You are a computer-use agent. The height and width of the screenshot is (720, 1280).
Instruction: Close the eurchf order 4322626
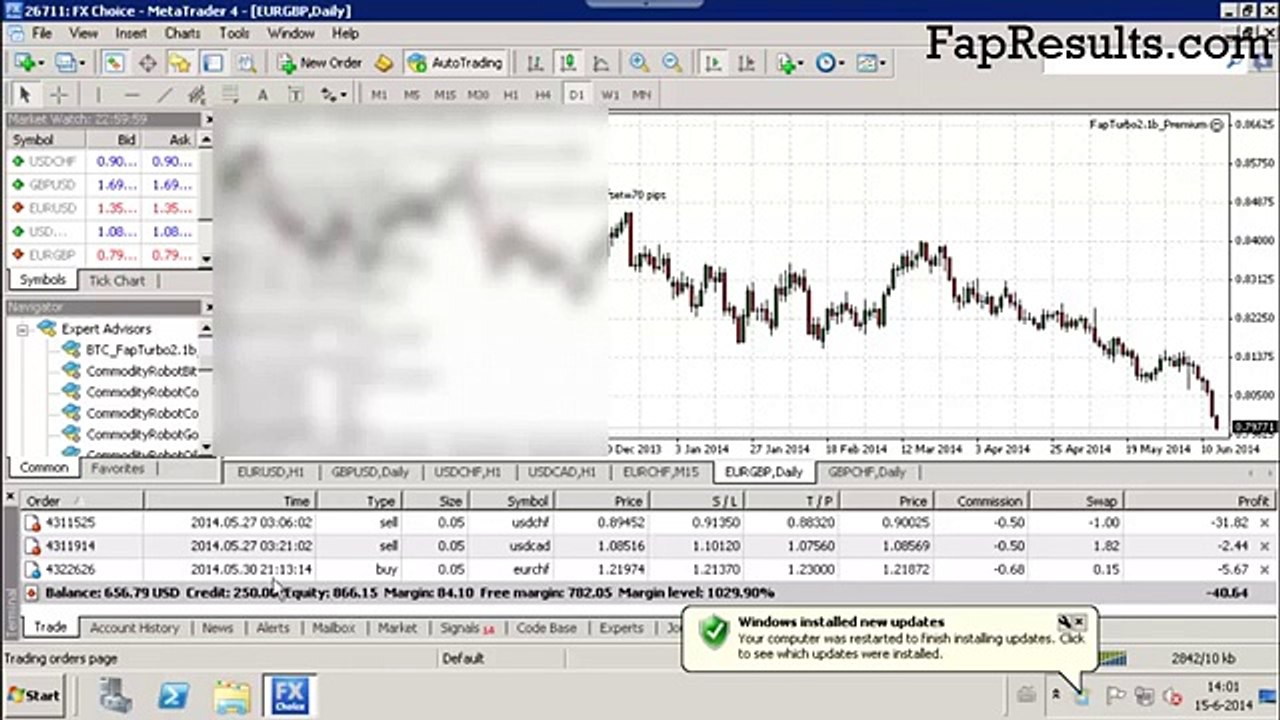(x=1266, y=570)
